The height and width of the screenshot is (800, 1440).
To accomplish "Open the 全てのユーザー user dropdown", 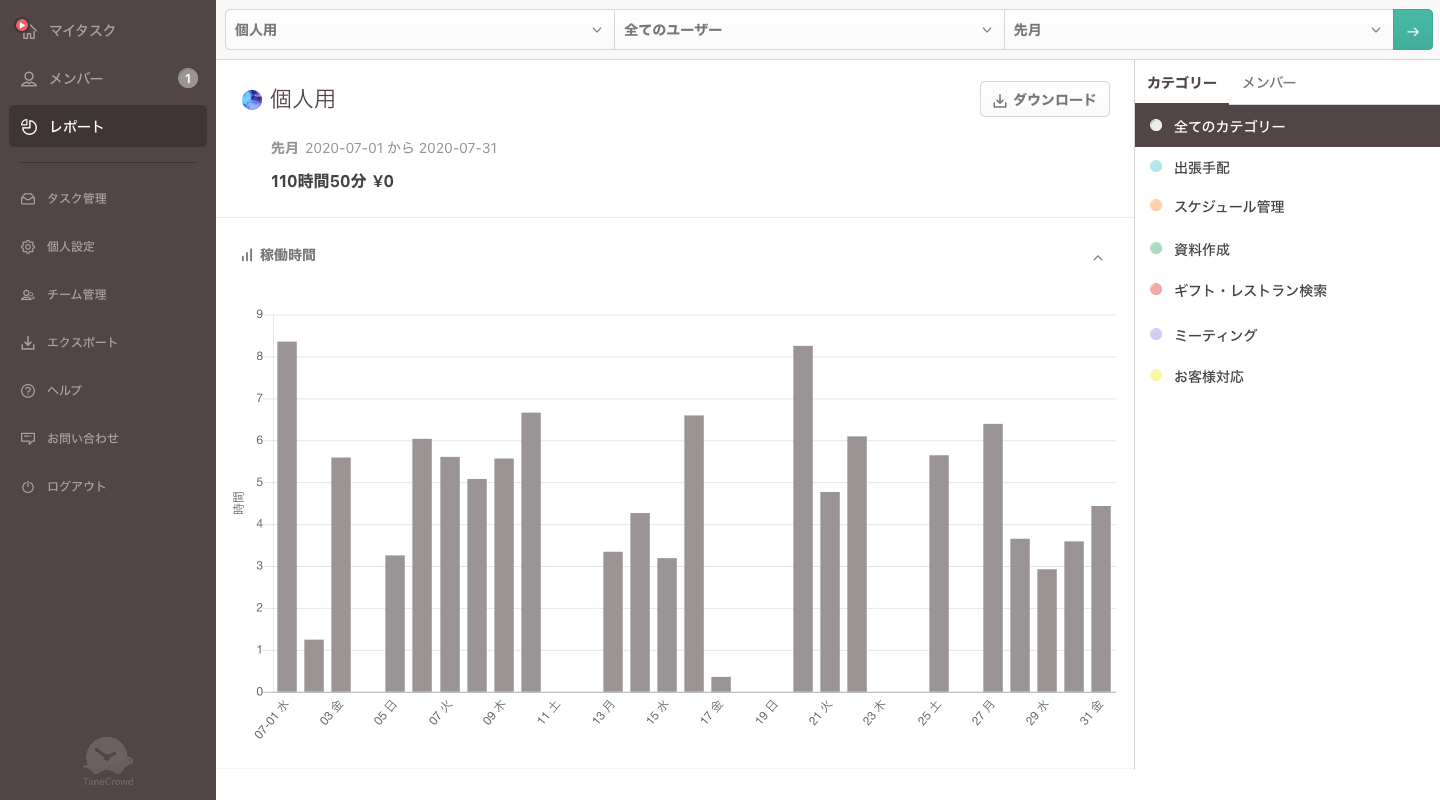I will click(808, 30).
